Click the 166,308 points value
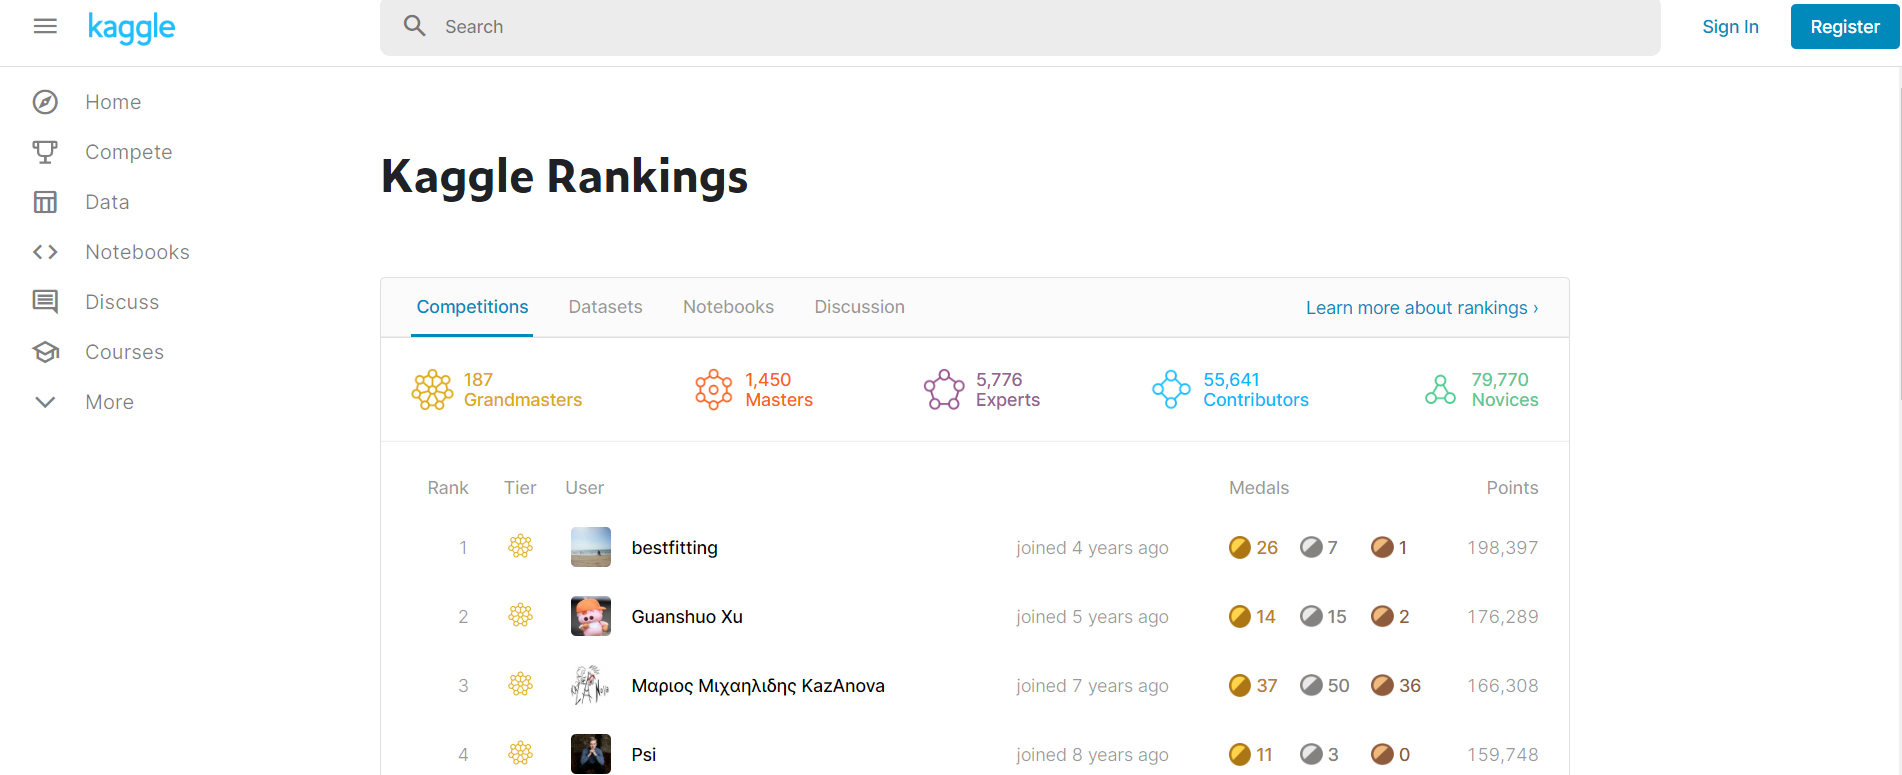Viewport: 1902px width, 775px height. (x=1502, y=686)
